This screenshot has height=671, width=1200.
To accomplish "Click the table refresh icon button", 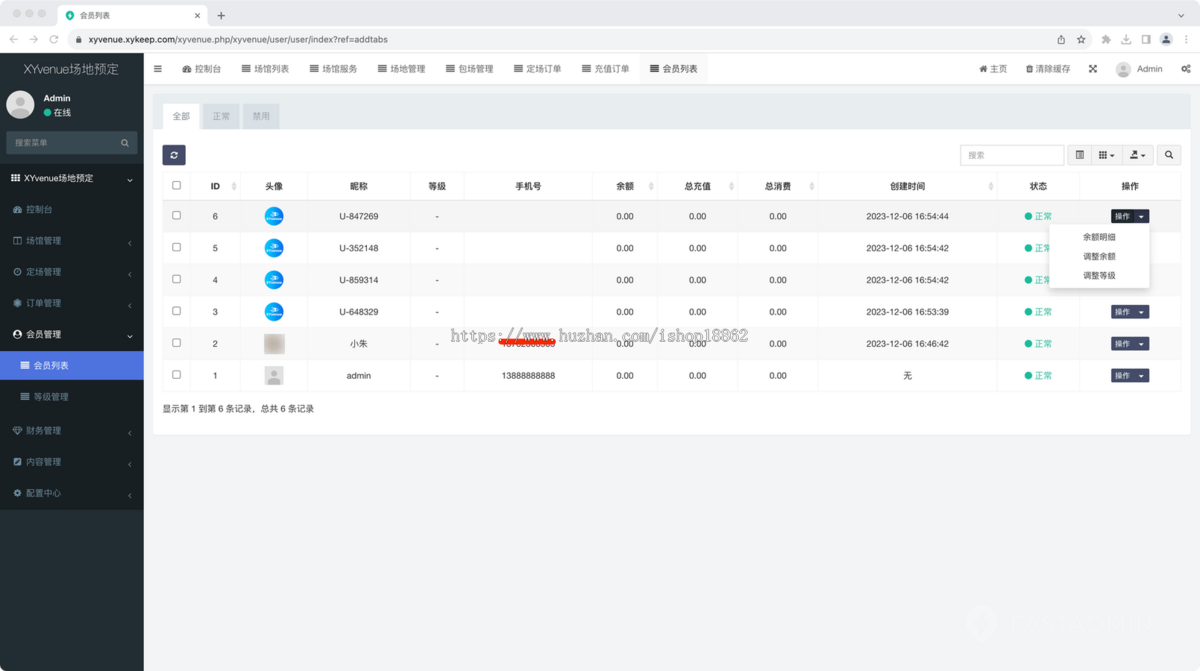I will [x=174, y=155].
